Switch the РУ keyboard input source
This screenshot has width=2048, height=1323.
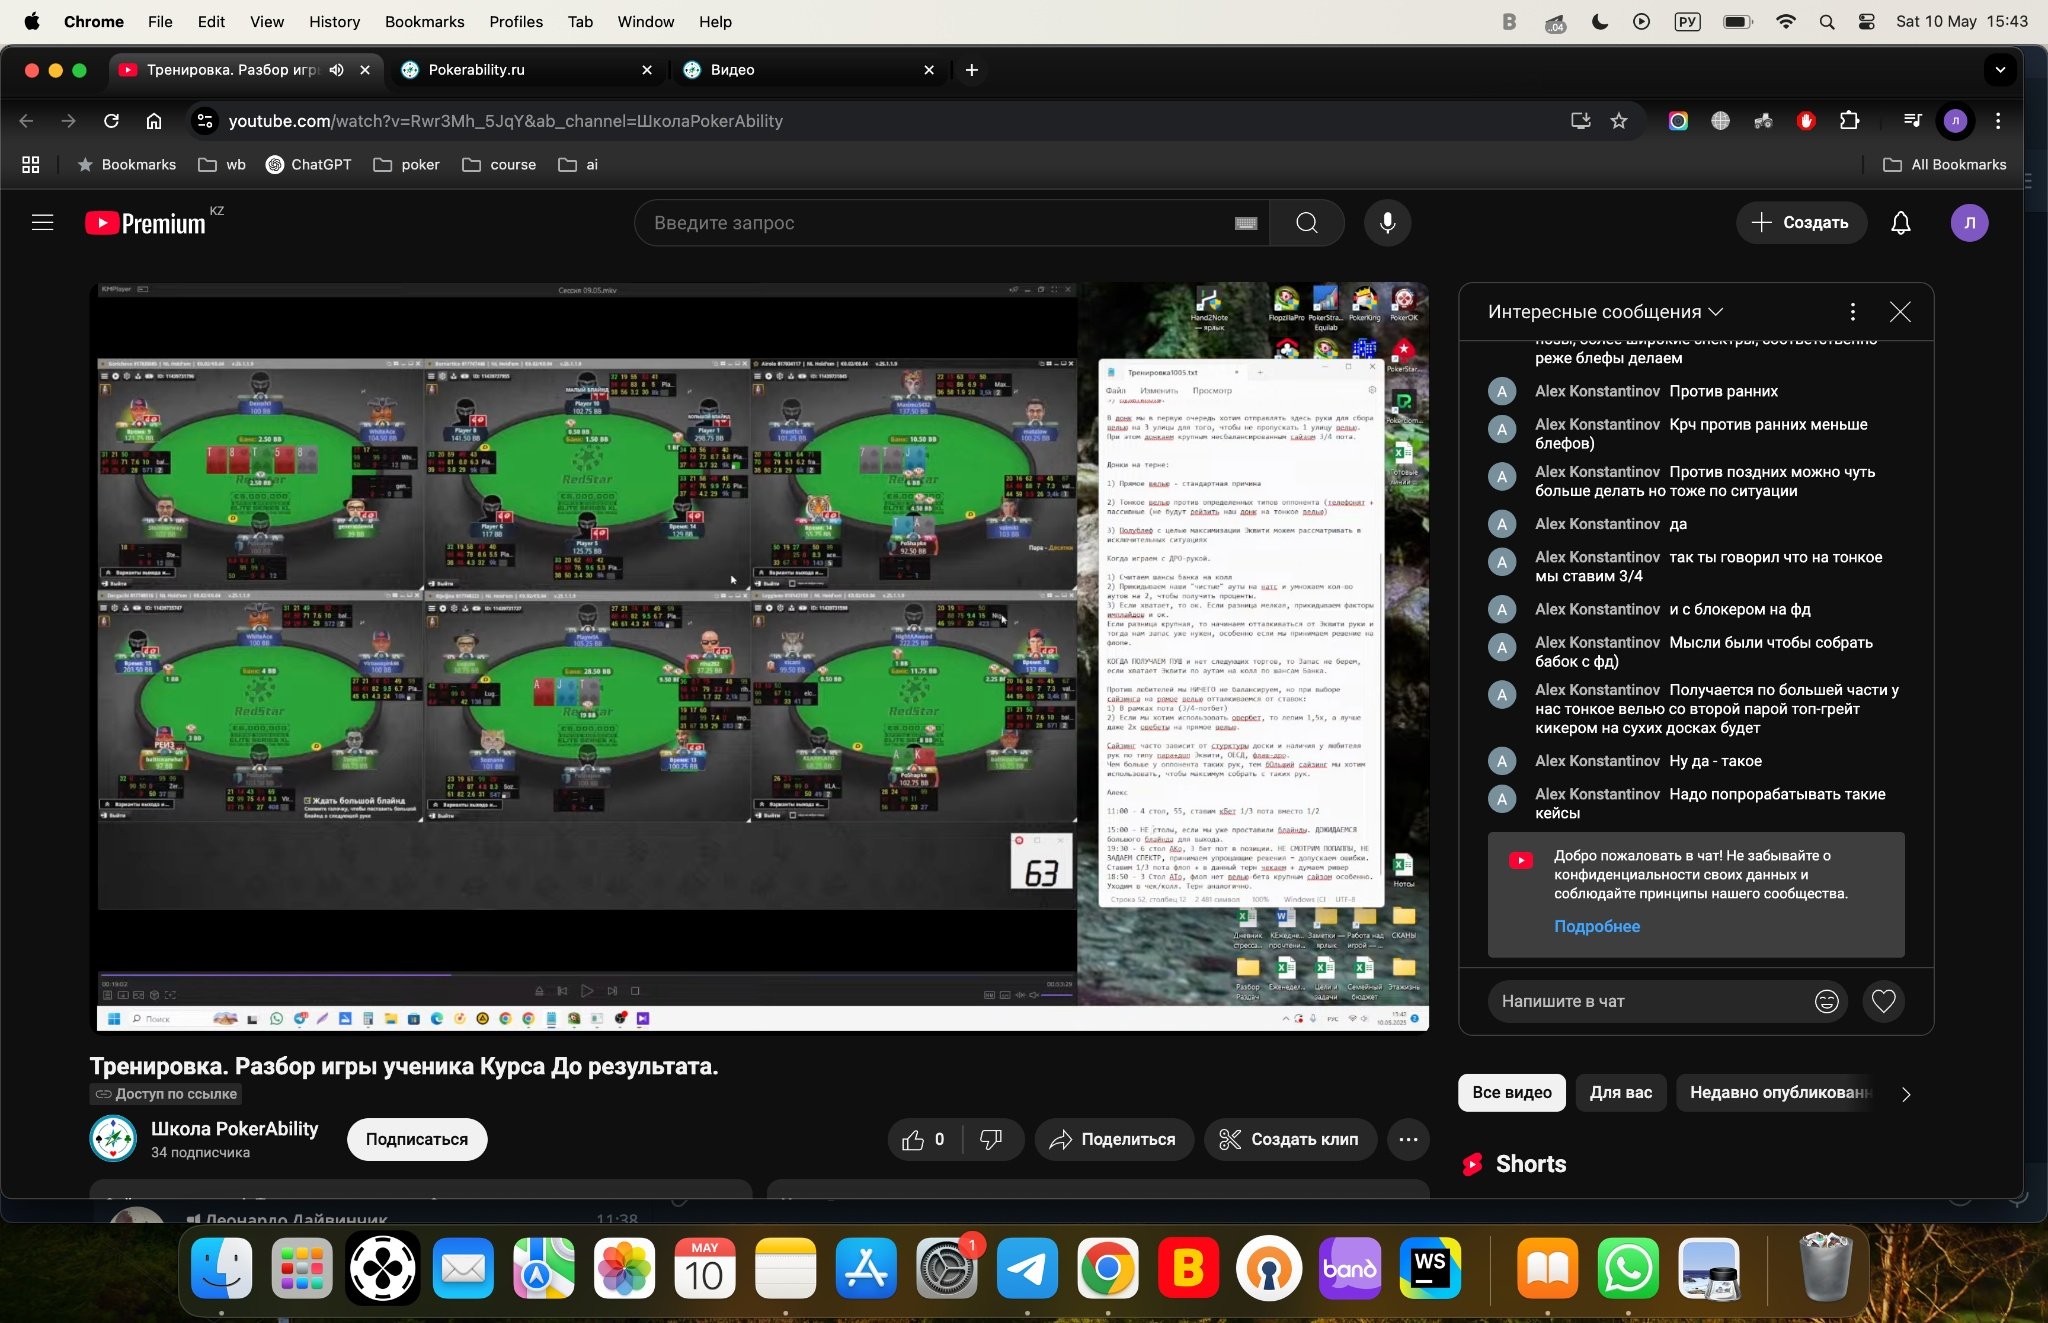click(x=1687, y=21)
